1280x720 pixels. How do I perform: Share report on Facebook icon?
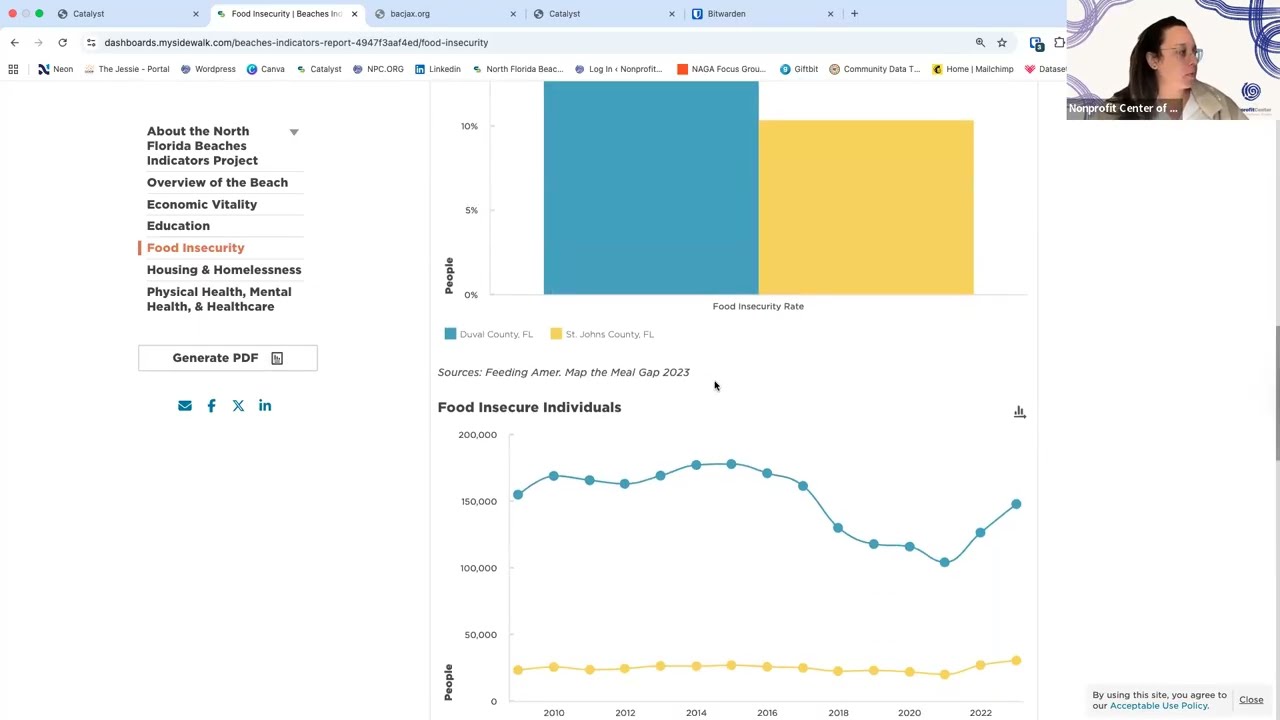click(x=211, y=406)
